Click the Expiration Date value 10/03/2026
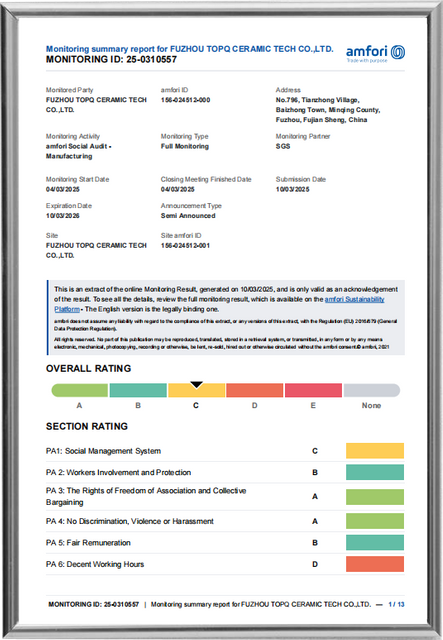 click(x=62, y=216)
